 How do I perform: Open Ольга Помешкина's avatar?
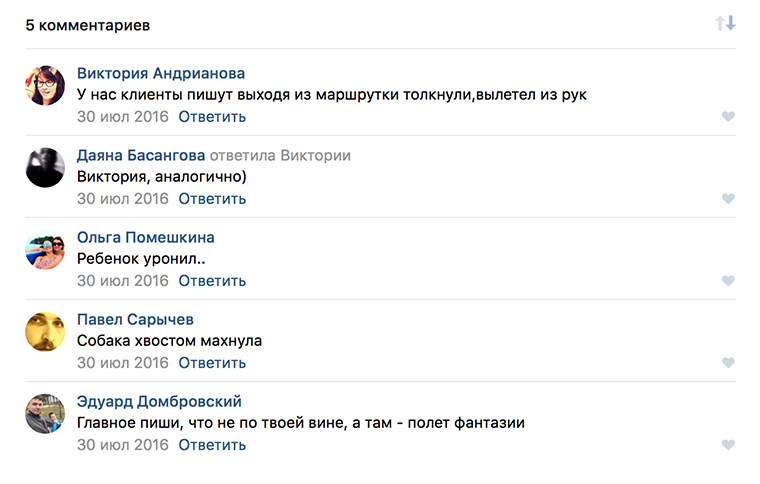[x=45, y=250]
